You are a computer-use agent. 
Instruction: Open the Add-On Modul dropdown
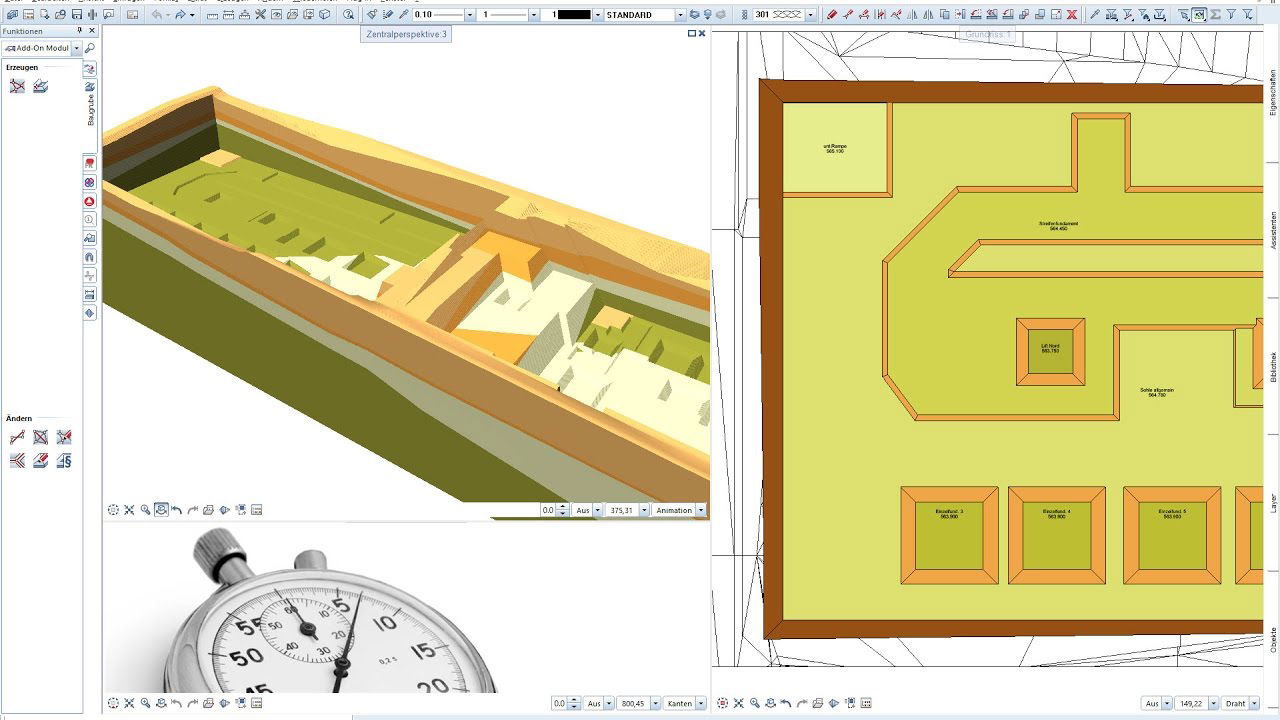pyautogui.click(x=77, y=48)
